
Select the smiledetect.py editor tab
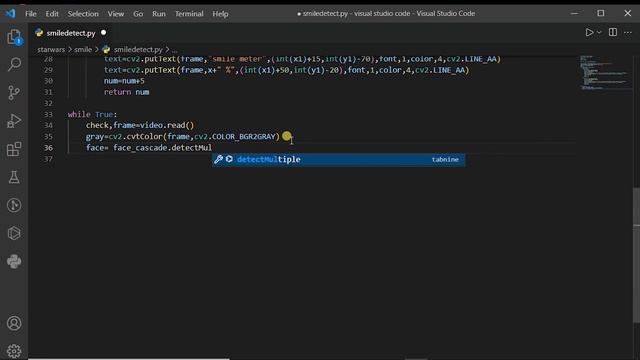70,33
